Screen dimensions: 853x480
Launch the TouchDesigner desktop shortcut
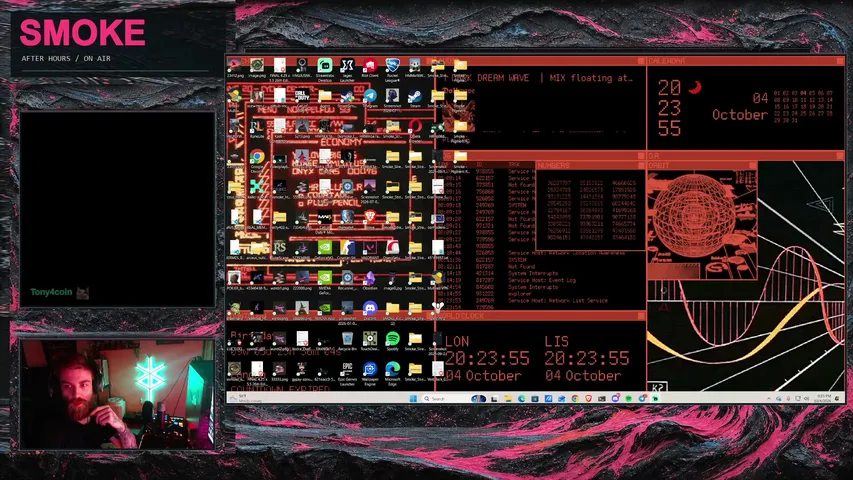point(370,341)
